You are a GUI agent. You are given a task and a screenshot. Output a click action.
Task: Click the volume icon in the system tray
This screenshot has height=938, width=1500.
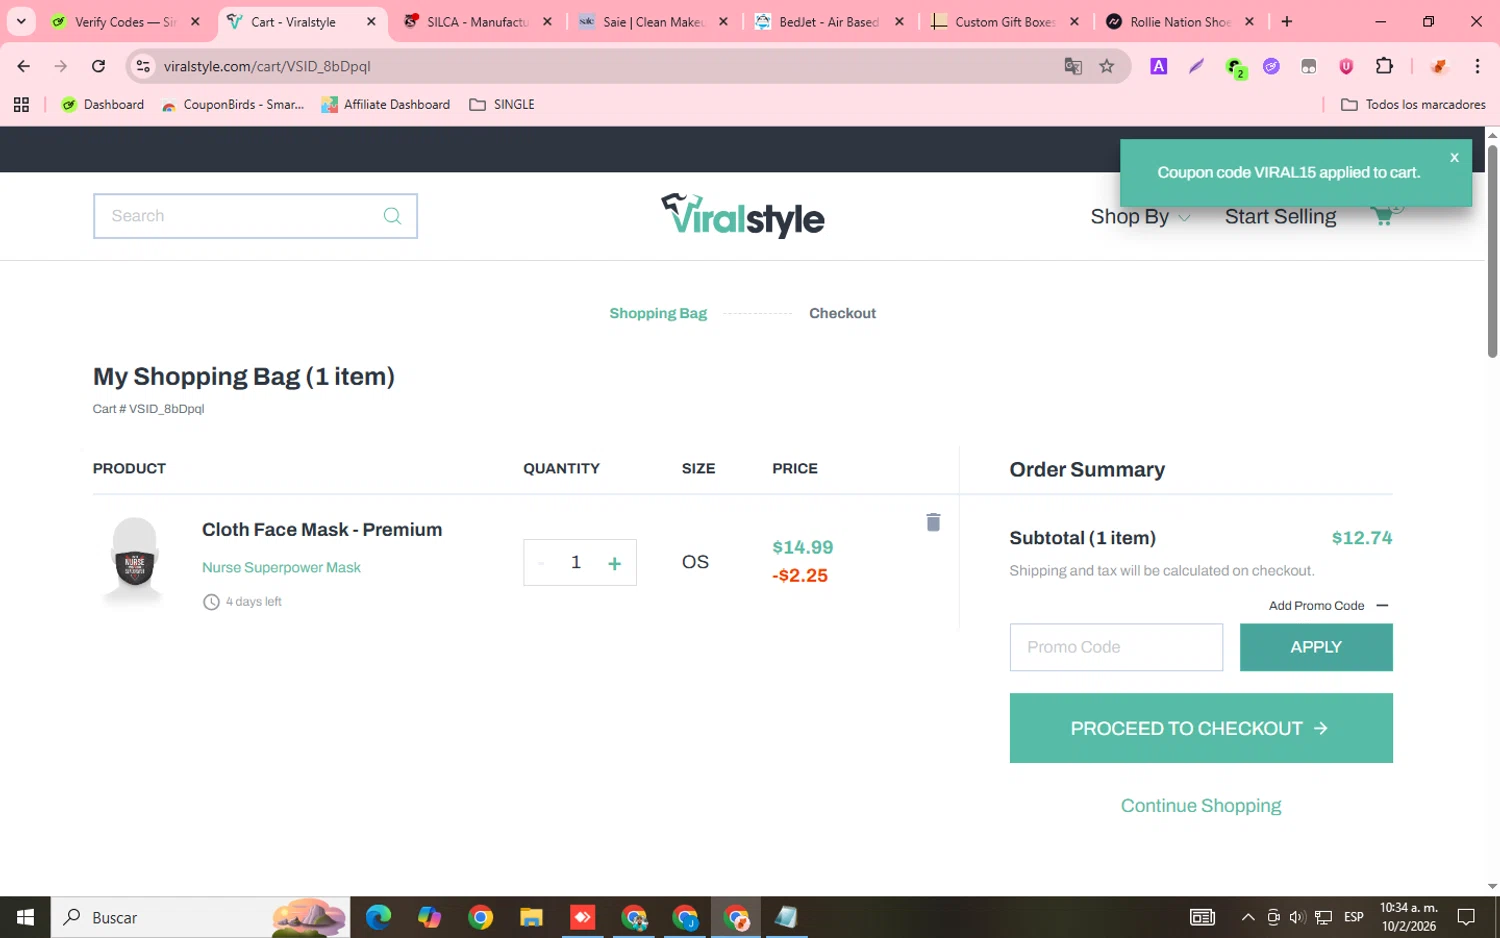(x=1297, y=917)
